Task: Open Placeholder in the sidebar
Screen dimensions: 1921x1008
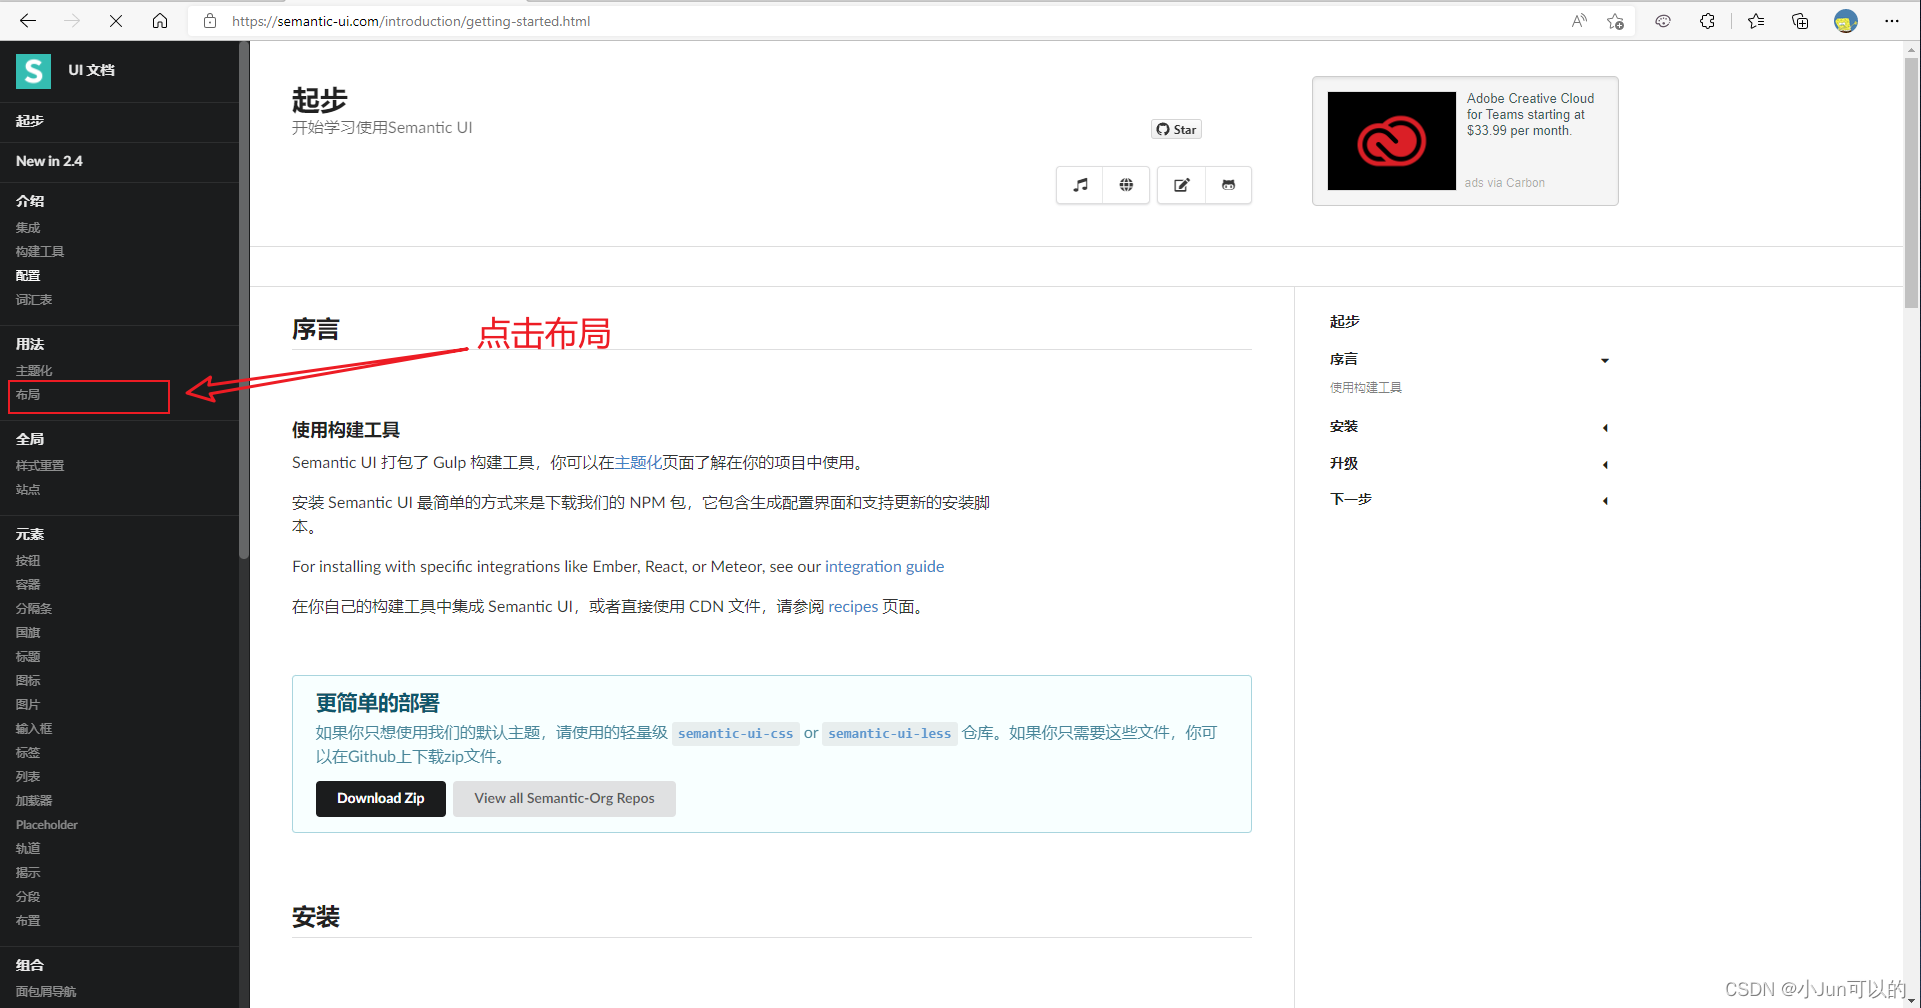Action: (47, 825)
